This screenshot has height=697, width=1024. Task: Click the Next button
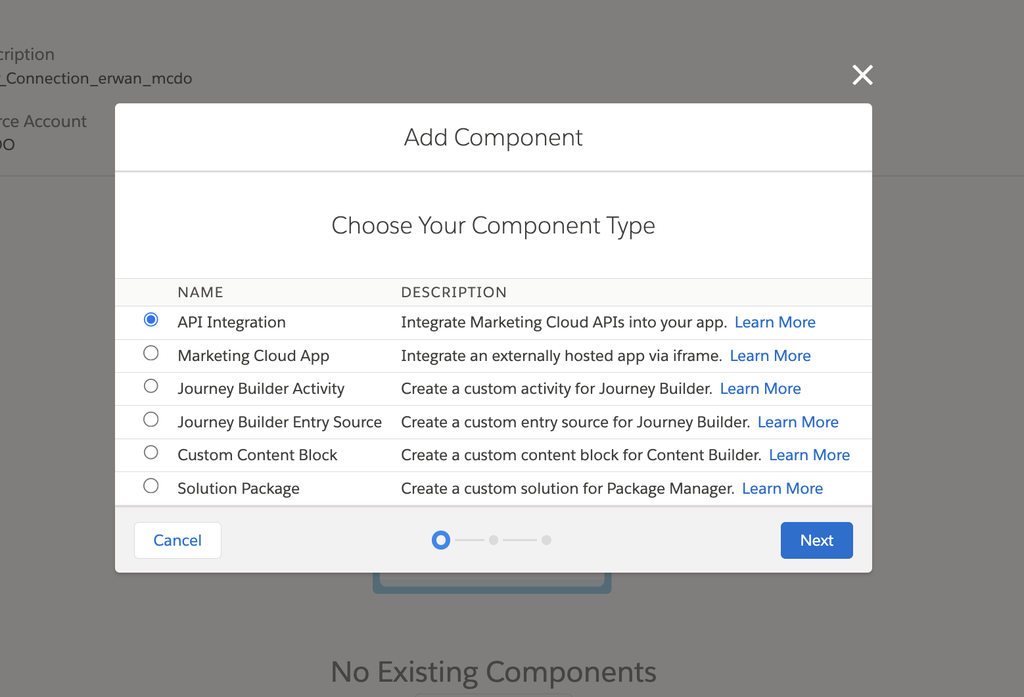[x=816, y=540]
